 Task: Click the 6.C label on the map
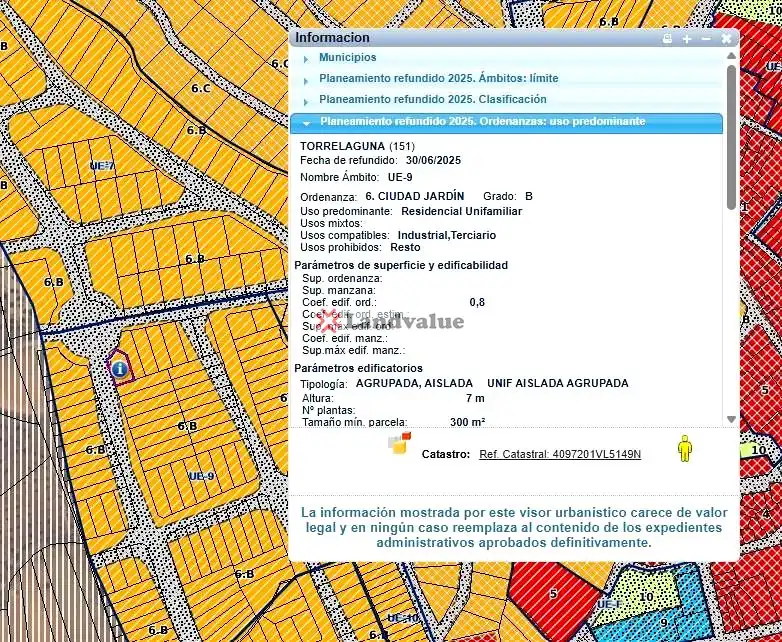pyautogui.click(x=201, y=88)
